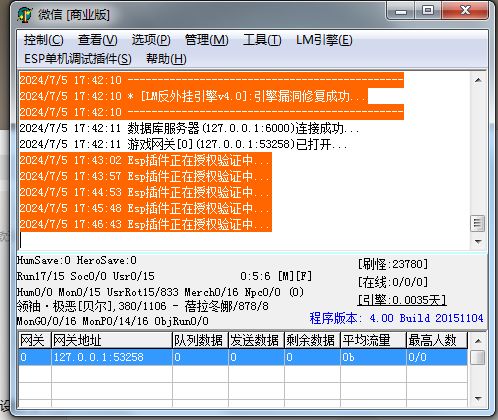Click the 最高人数 column header
Viewport: 498px width, 420px height.
pyautogui.click(x=437, y=340)
